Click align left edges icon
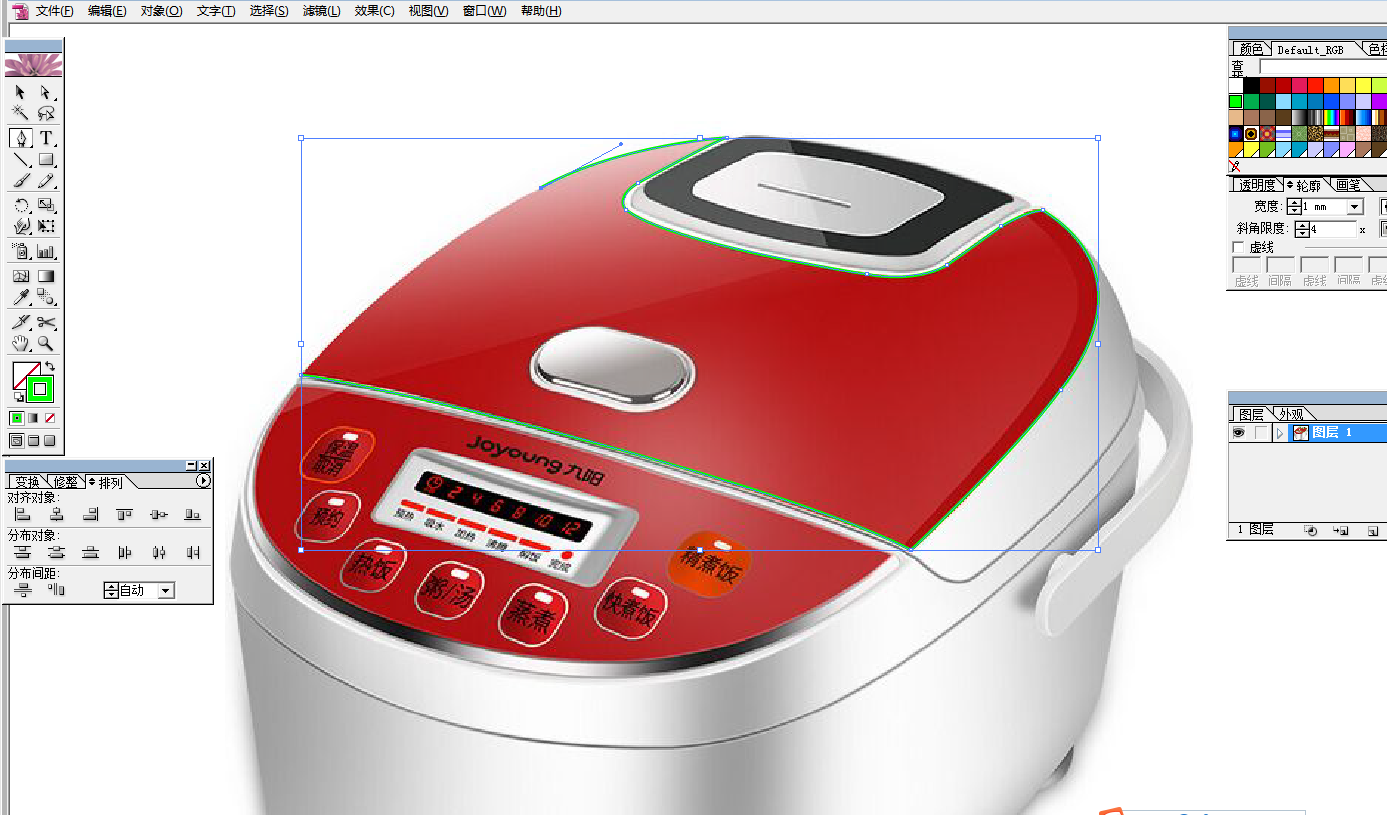This screenshot has height=815, width=1387. 22,514
